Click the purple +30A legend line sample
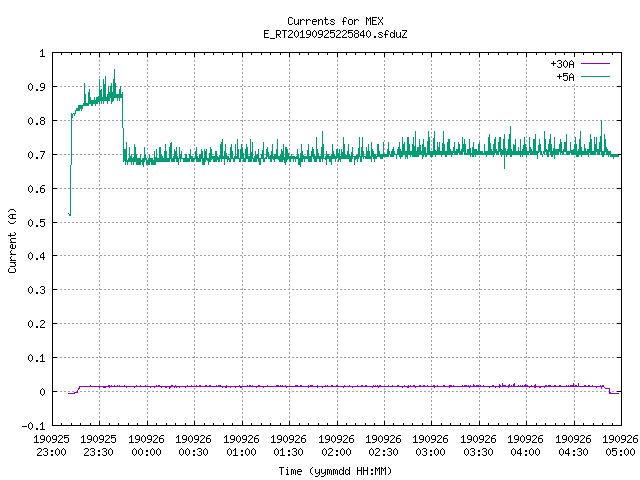The image size is (640, 480). pyautogui.click(x=595, y=64)
